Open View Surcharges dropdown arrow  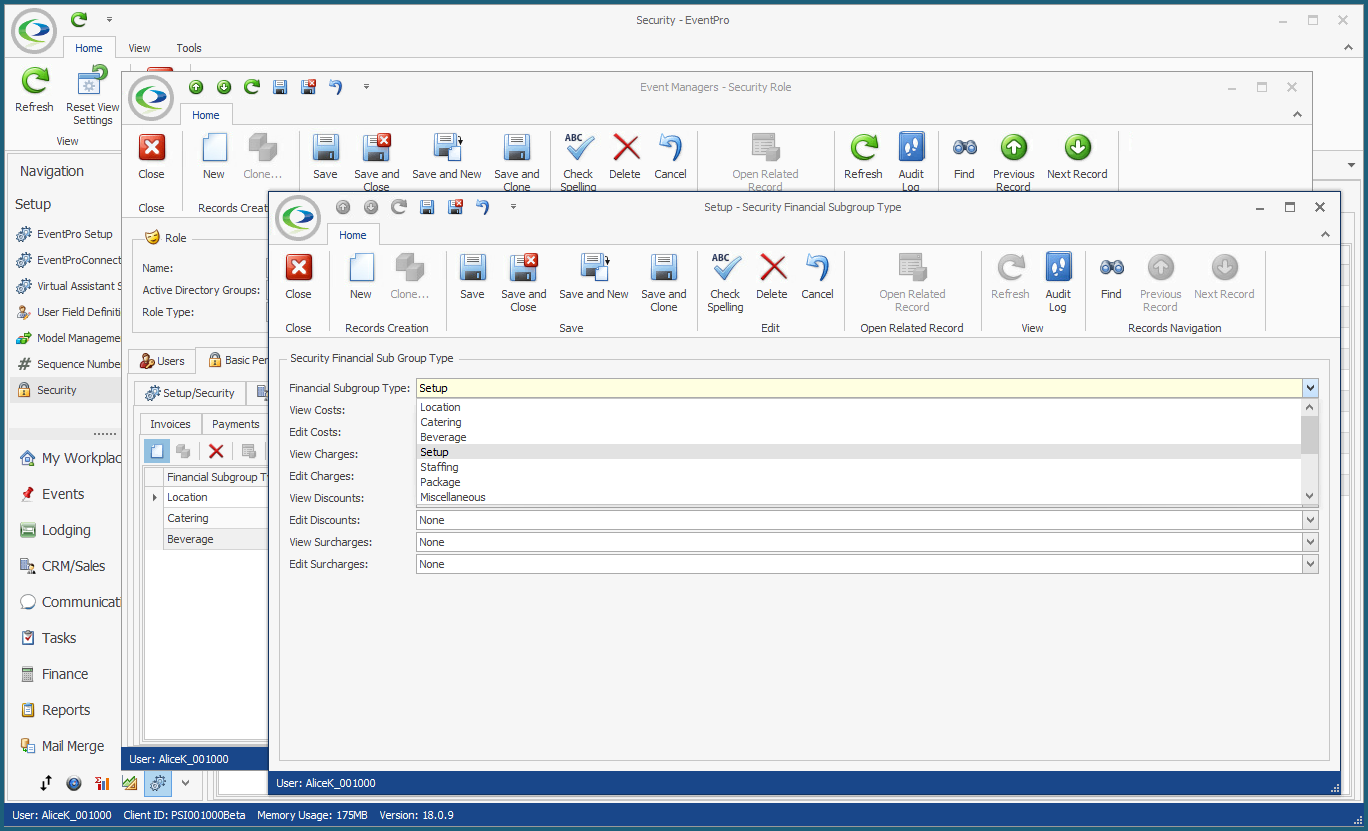click(1310, 542)
